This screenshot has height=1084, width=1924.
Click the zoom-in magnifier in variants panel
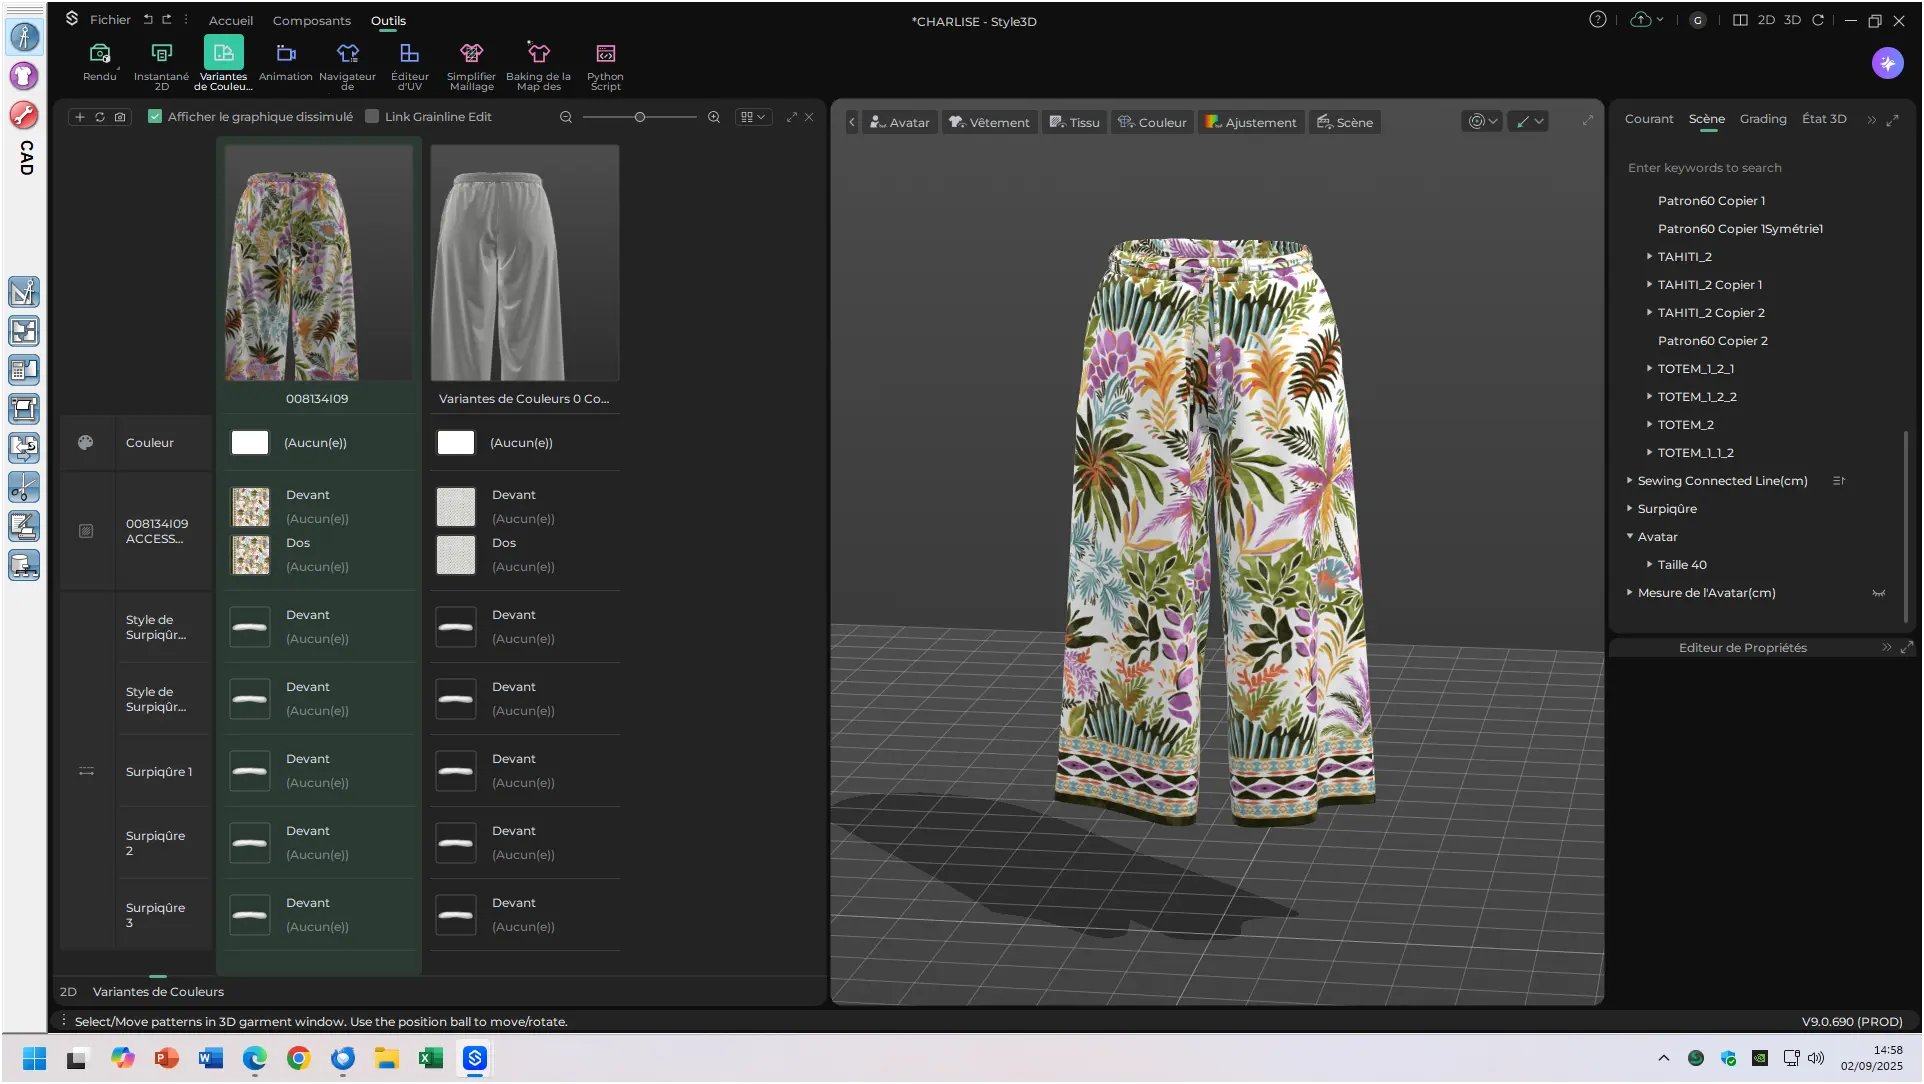[x=714, y=117]
